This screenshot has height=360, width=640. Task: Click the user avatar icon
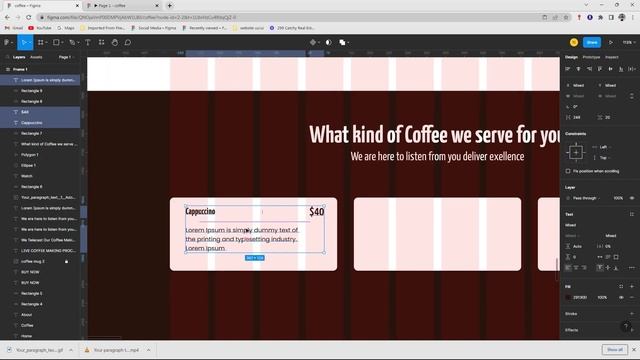click(x=574, y=42)
